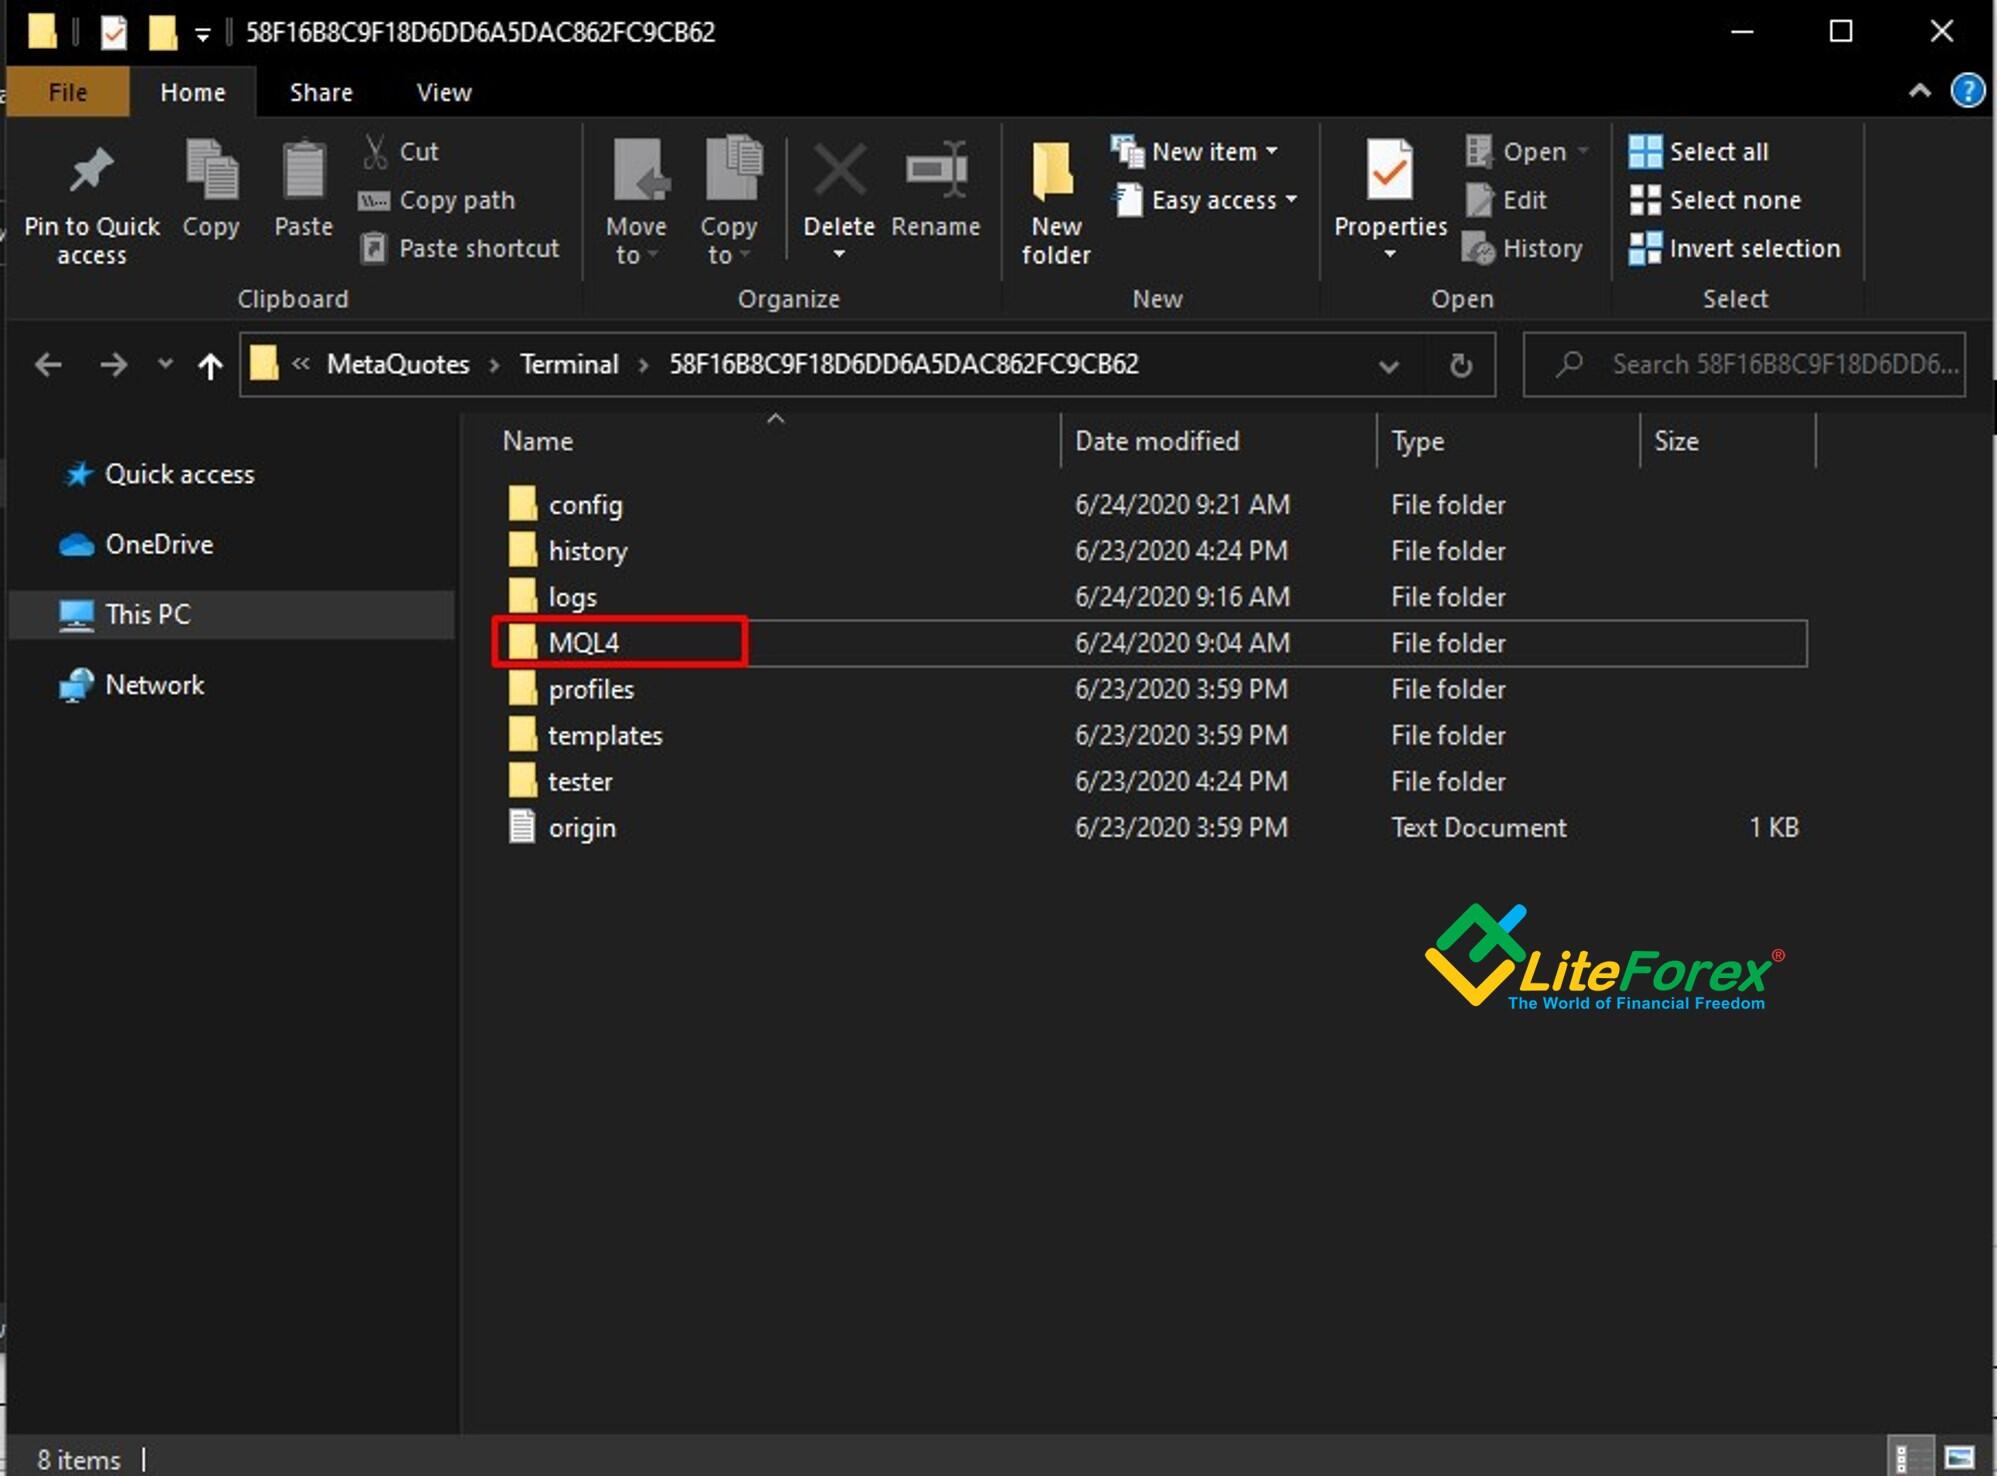Collapse the ribbon with the chevron
Image resolution: width=1997 pixels, height=1476 pixels.
1919,91
